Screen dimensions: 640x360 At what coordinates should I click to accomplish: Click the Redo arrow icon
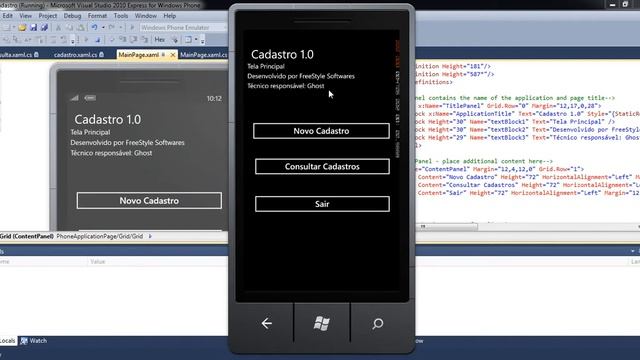[112, 27]
